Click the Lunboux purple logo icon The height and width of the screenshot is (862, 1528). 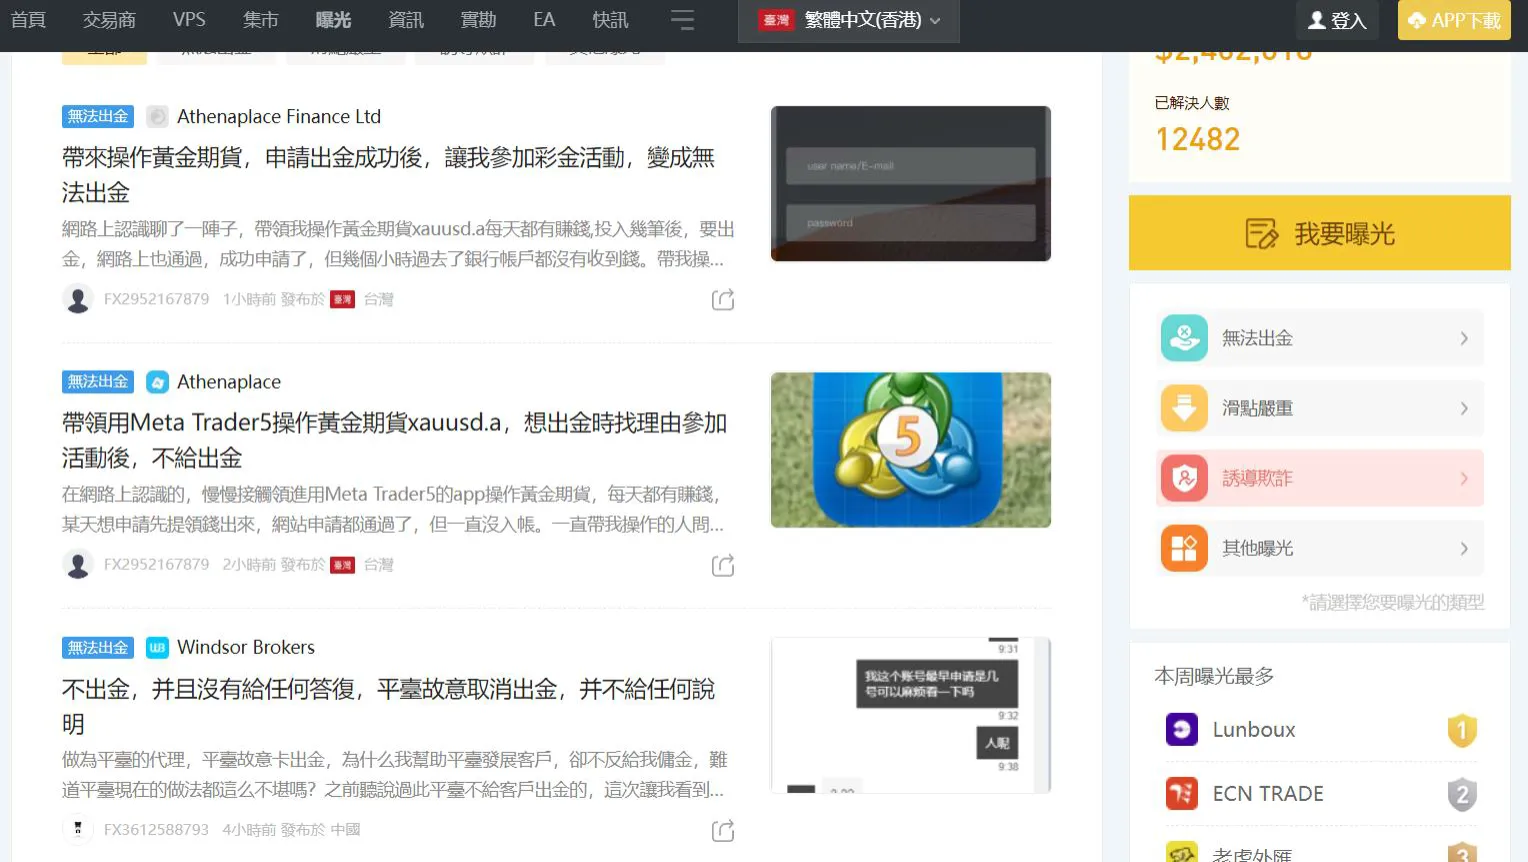click(x=1182, y=729)
